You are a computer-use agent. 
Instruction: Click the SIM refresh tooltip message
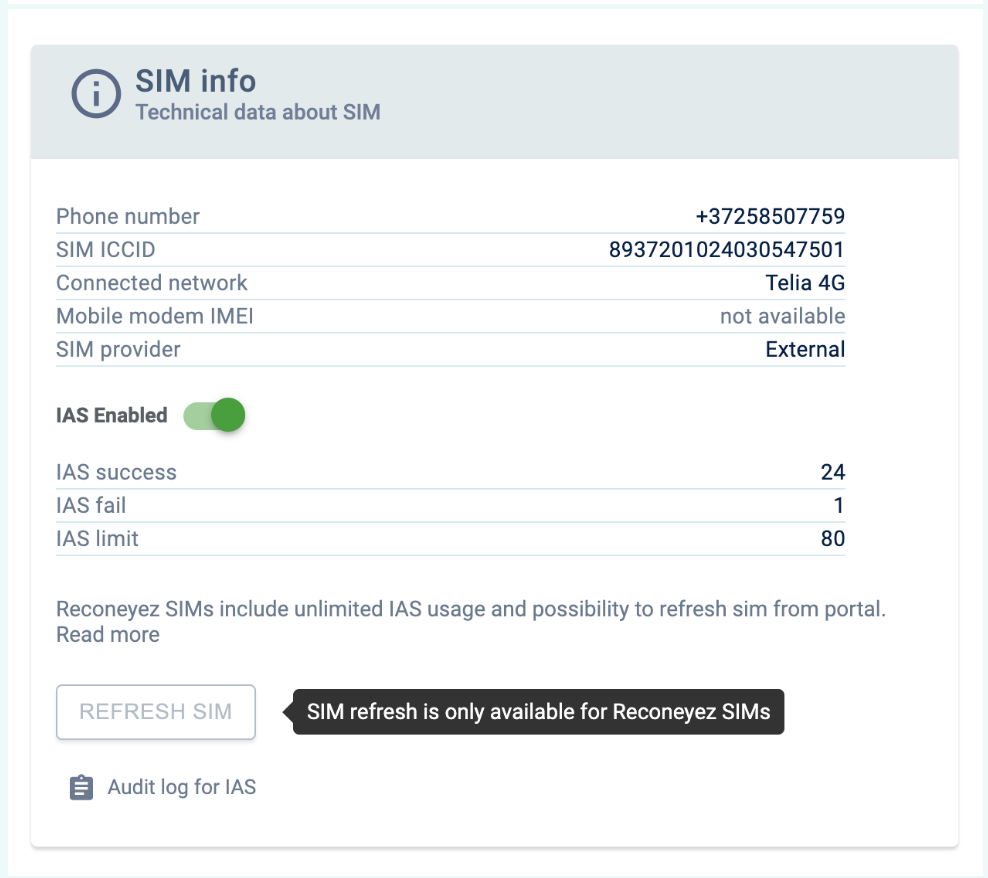[538, 712]
